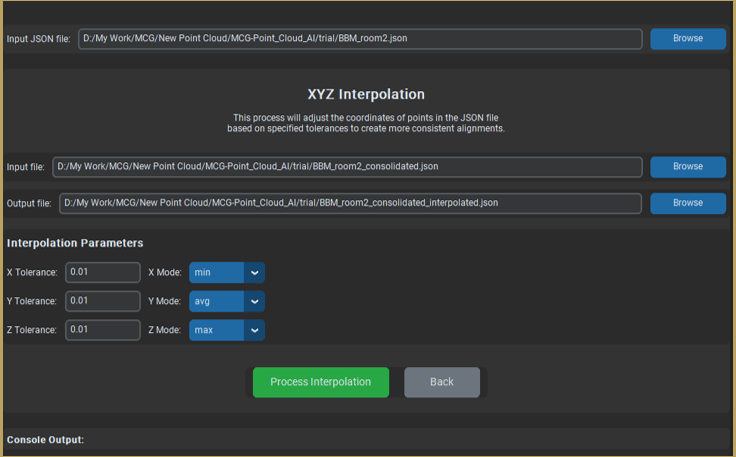Click the X Tolerance label
Viewport: 736px width, 457px height.
tap(32, 273)
